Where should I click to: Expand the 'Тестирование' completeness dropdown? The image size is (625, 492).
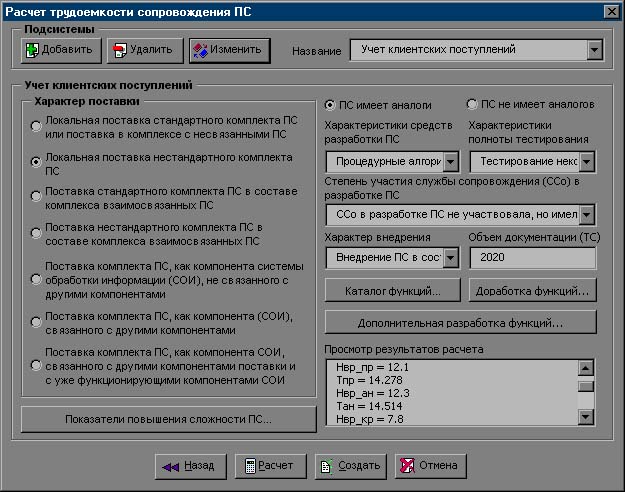coord(587,161)
